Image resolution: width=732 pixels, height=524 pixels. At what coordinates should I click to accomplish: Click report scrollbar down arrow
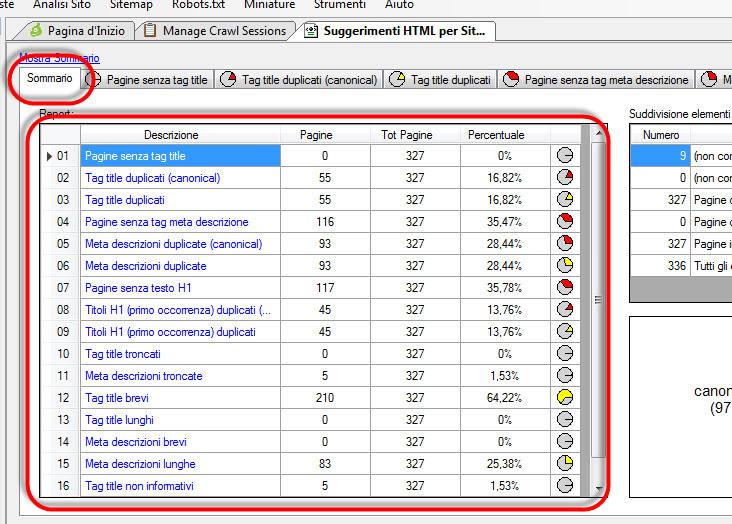[x=598, y=489]
